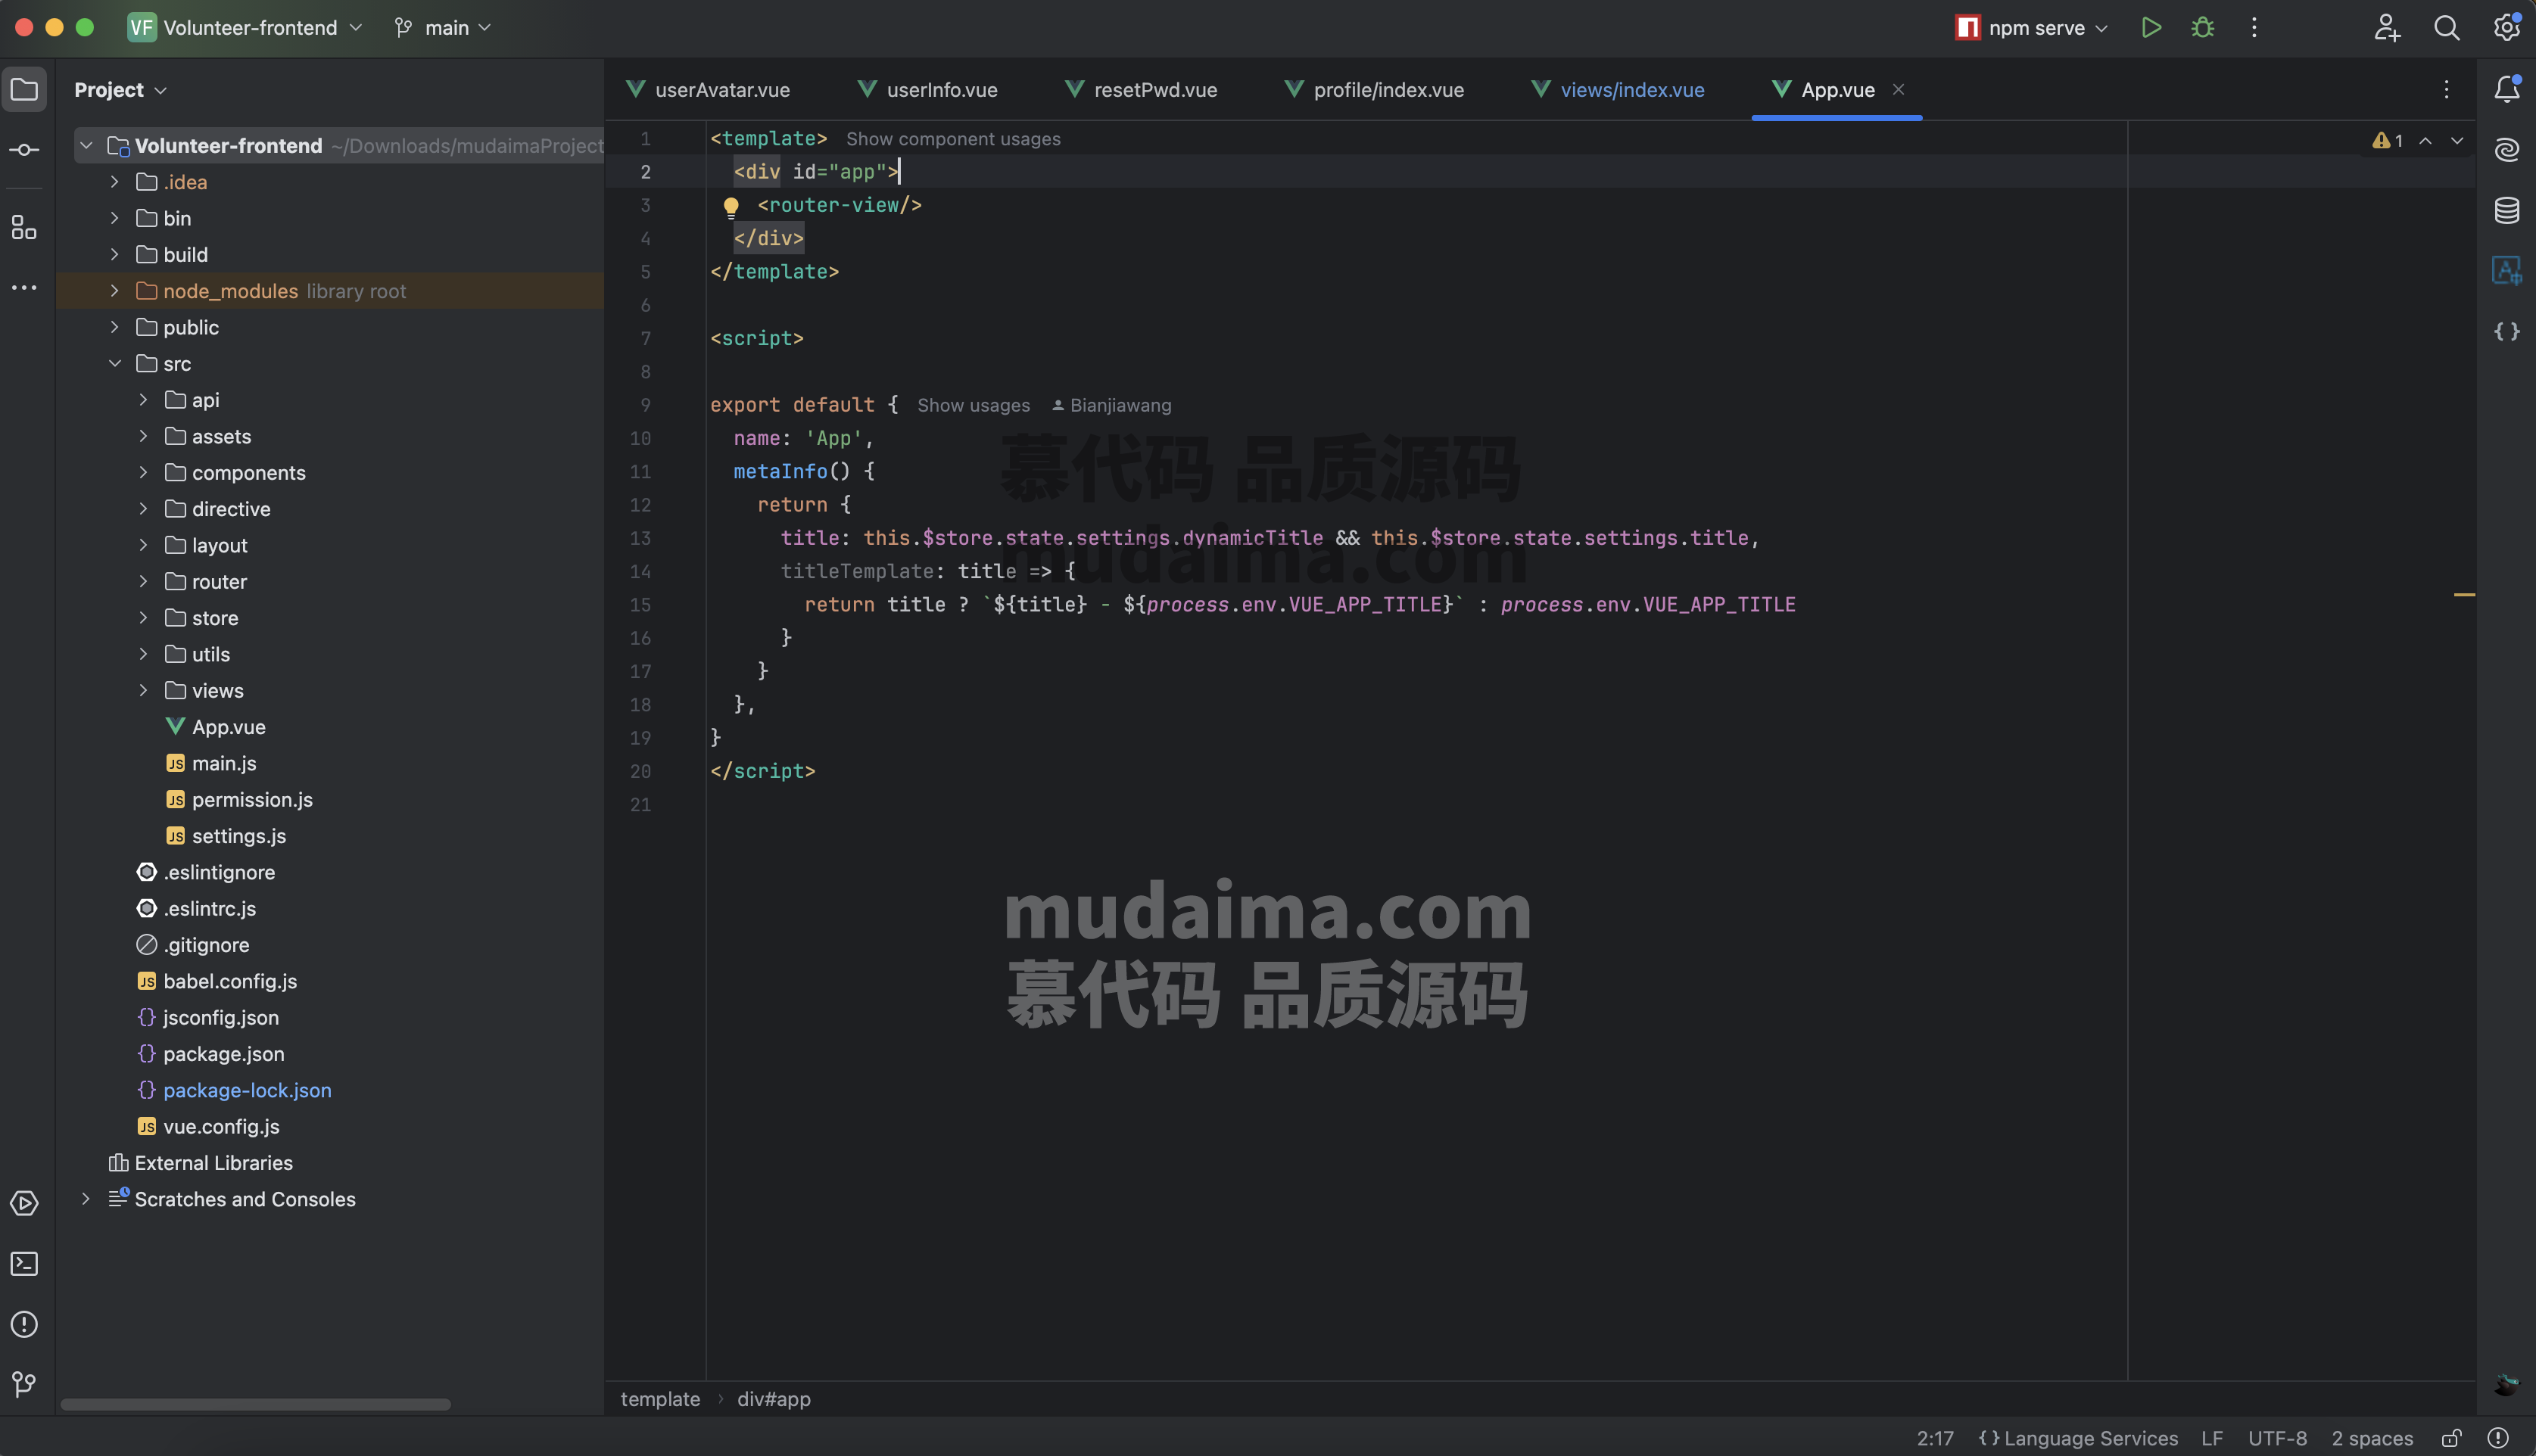
Task: Change 2 spaces indent setting
Action: point(2372,1438)
